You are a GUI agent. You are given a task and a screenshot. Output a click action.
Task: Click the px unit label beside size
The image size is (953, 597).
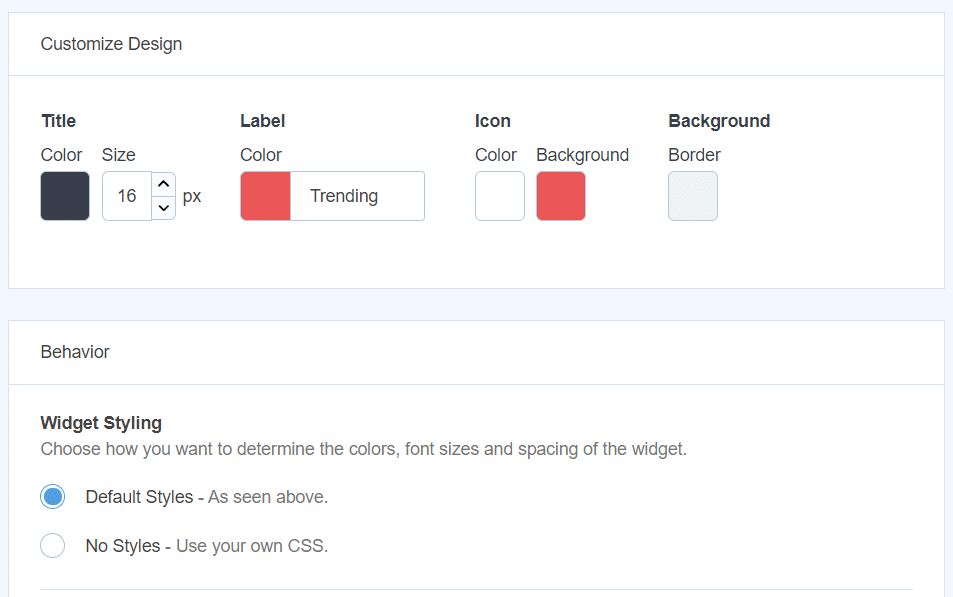coord(192,195)
